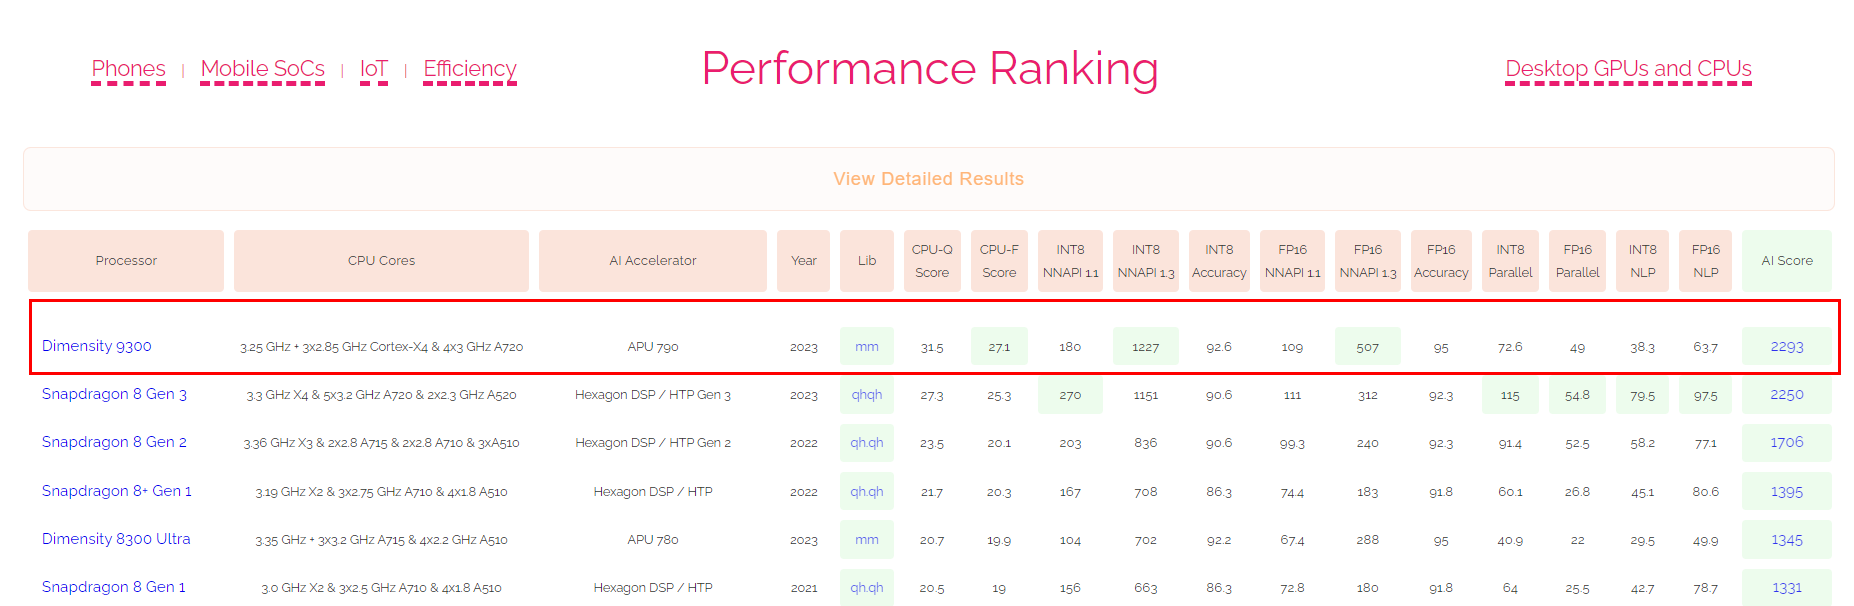The image size is (1854, 606).
Task: Click the Year column header
Action: tap(803, 261)
